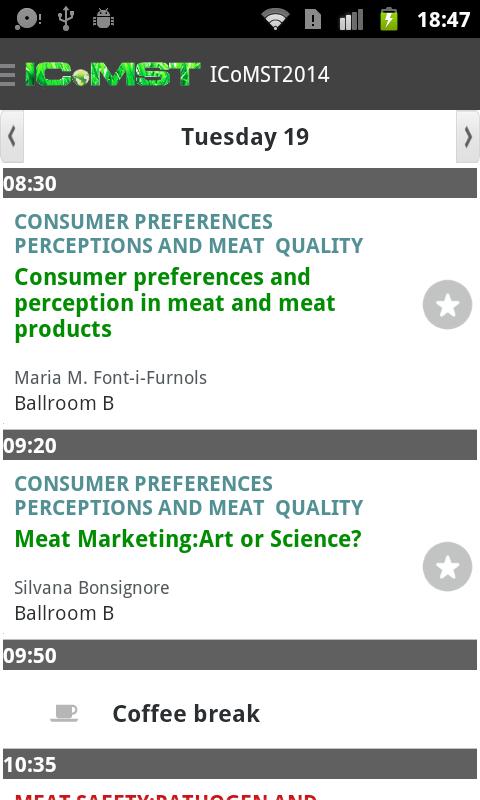Tap the Wi-Fi status icon
Image resolution: width=480 pixels, height=800 pixels.
[x=275, y=19]
